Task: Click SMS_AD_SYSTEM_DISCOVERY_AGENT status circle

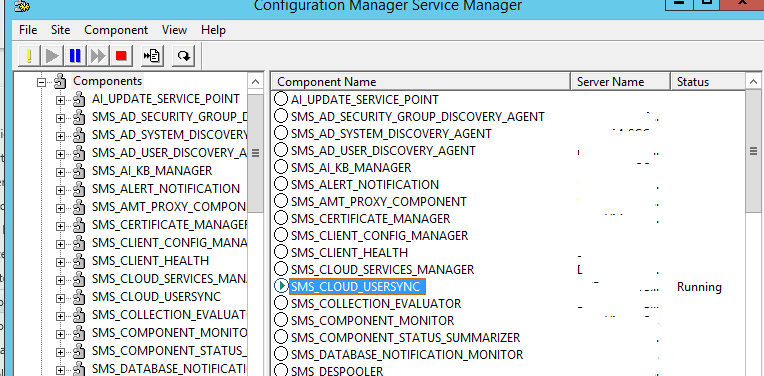Action: pos(281,133)
